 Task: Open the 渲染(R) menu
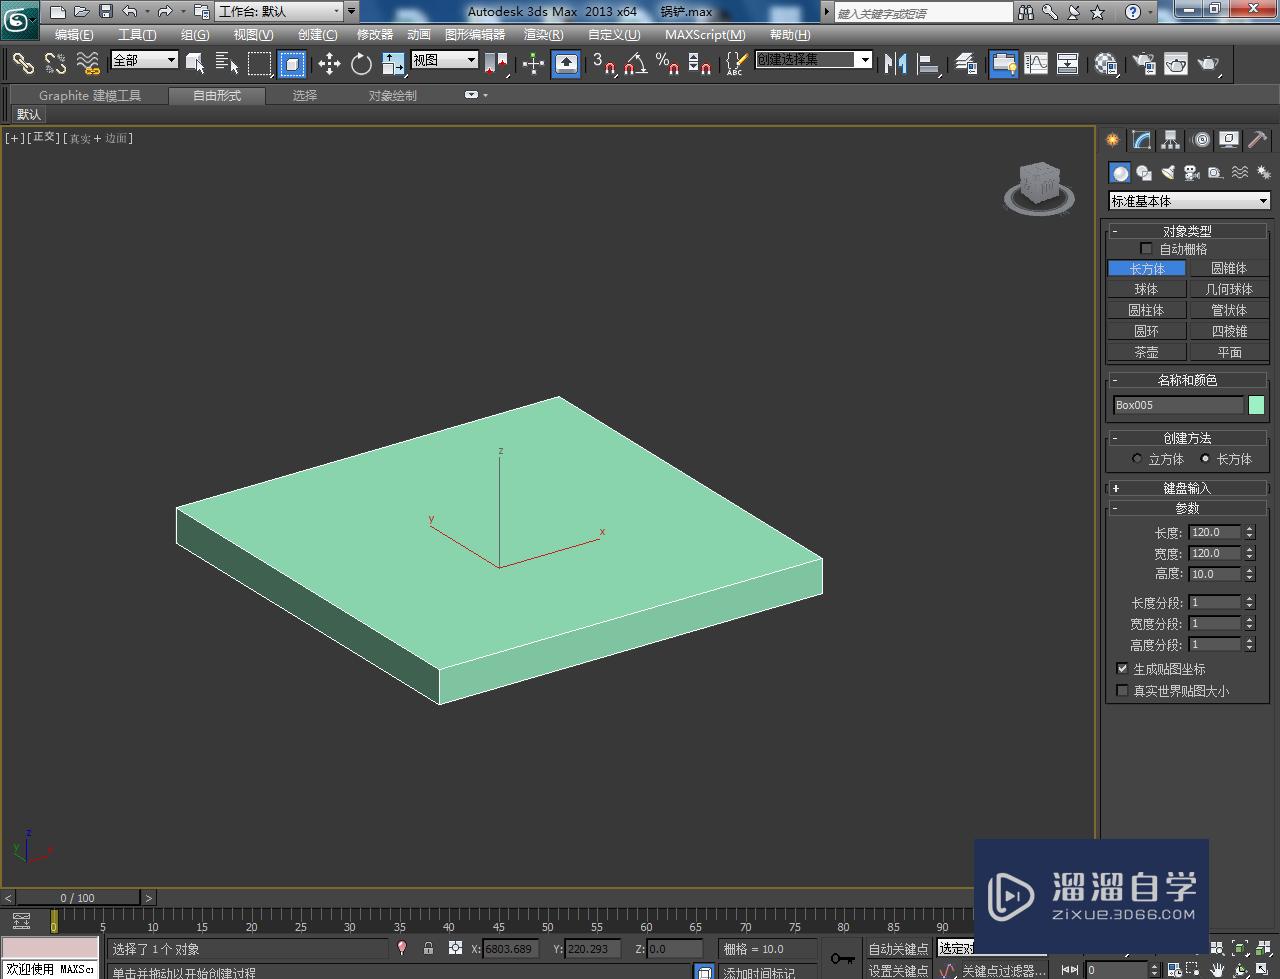tap(544, 35)
